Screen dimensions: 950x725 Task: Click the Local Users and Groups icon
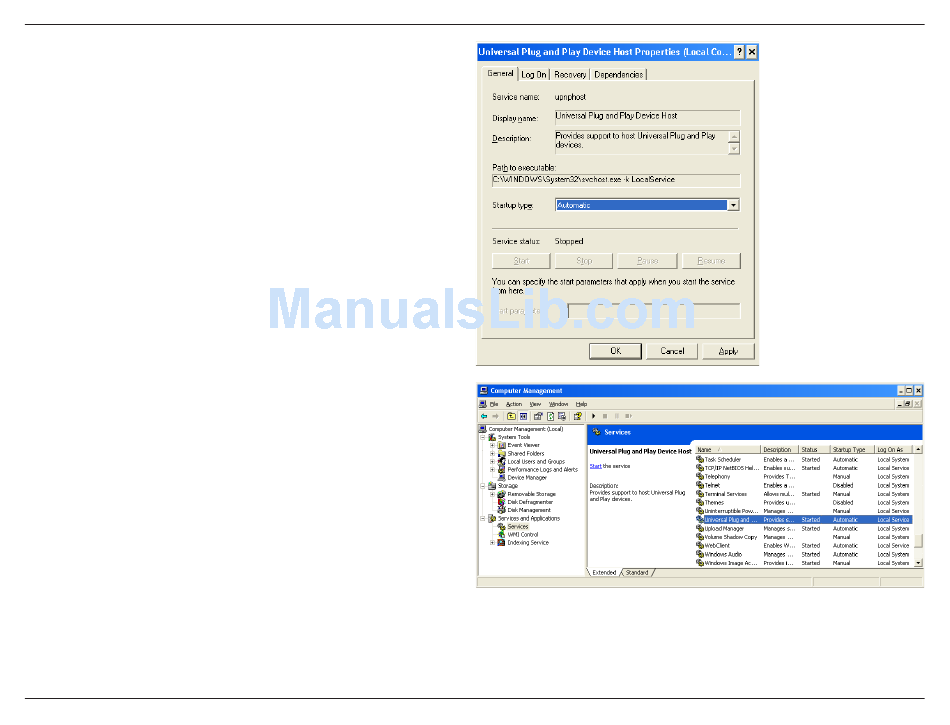[x=502, y=462]
